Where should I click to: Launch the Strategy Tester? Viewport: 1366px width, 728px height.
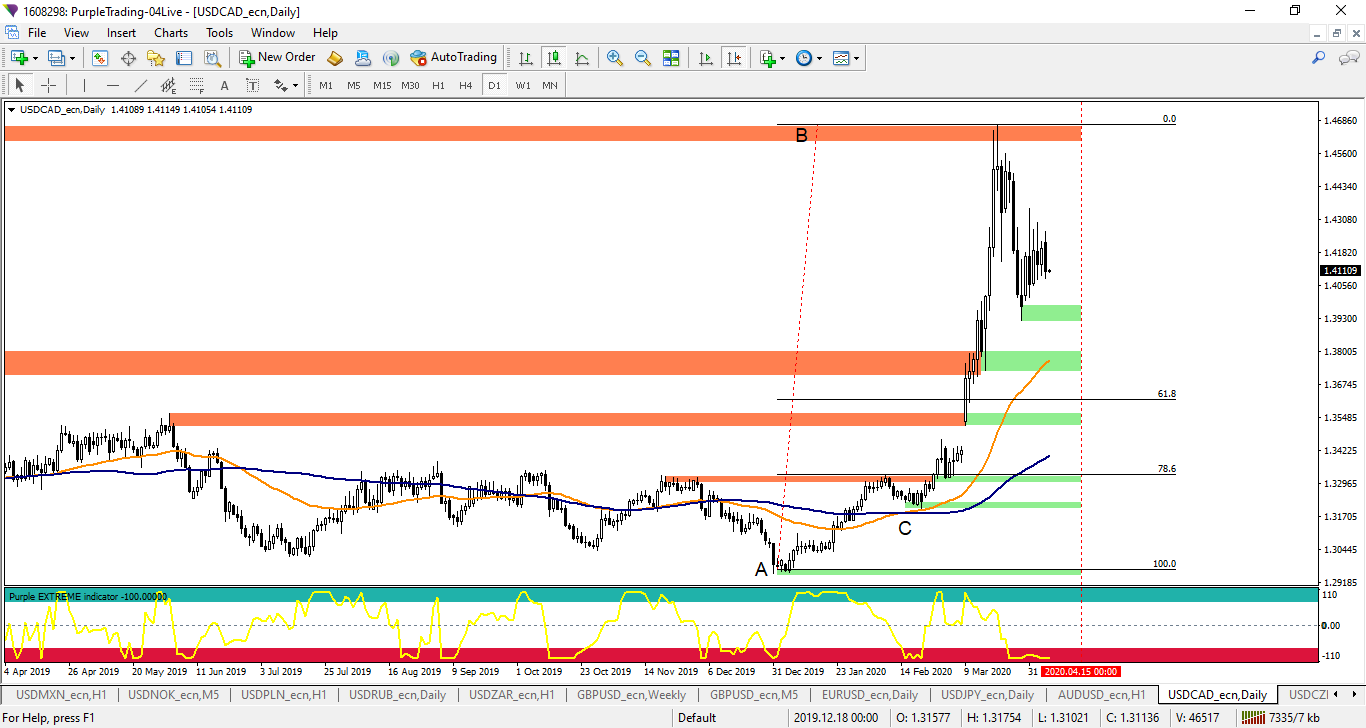click(x=212, y=58)
